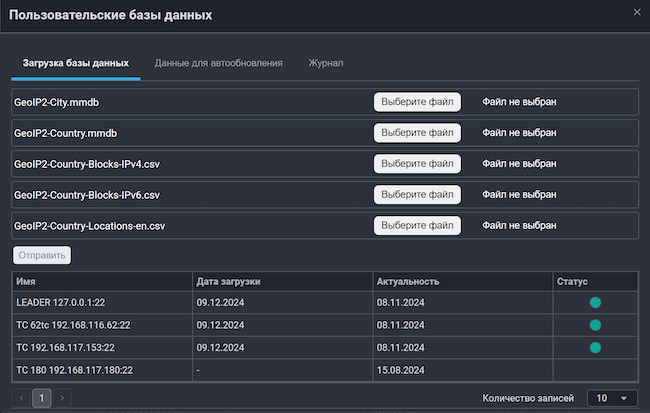Choose file for GeoIP2-Country.mmdb
The image size is (650, 413).
click(417, 133)
